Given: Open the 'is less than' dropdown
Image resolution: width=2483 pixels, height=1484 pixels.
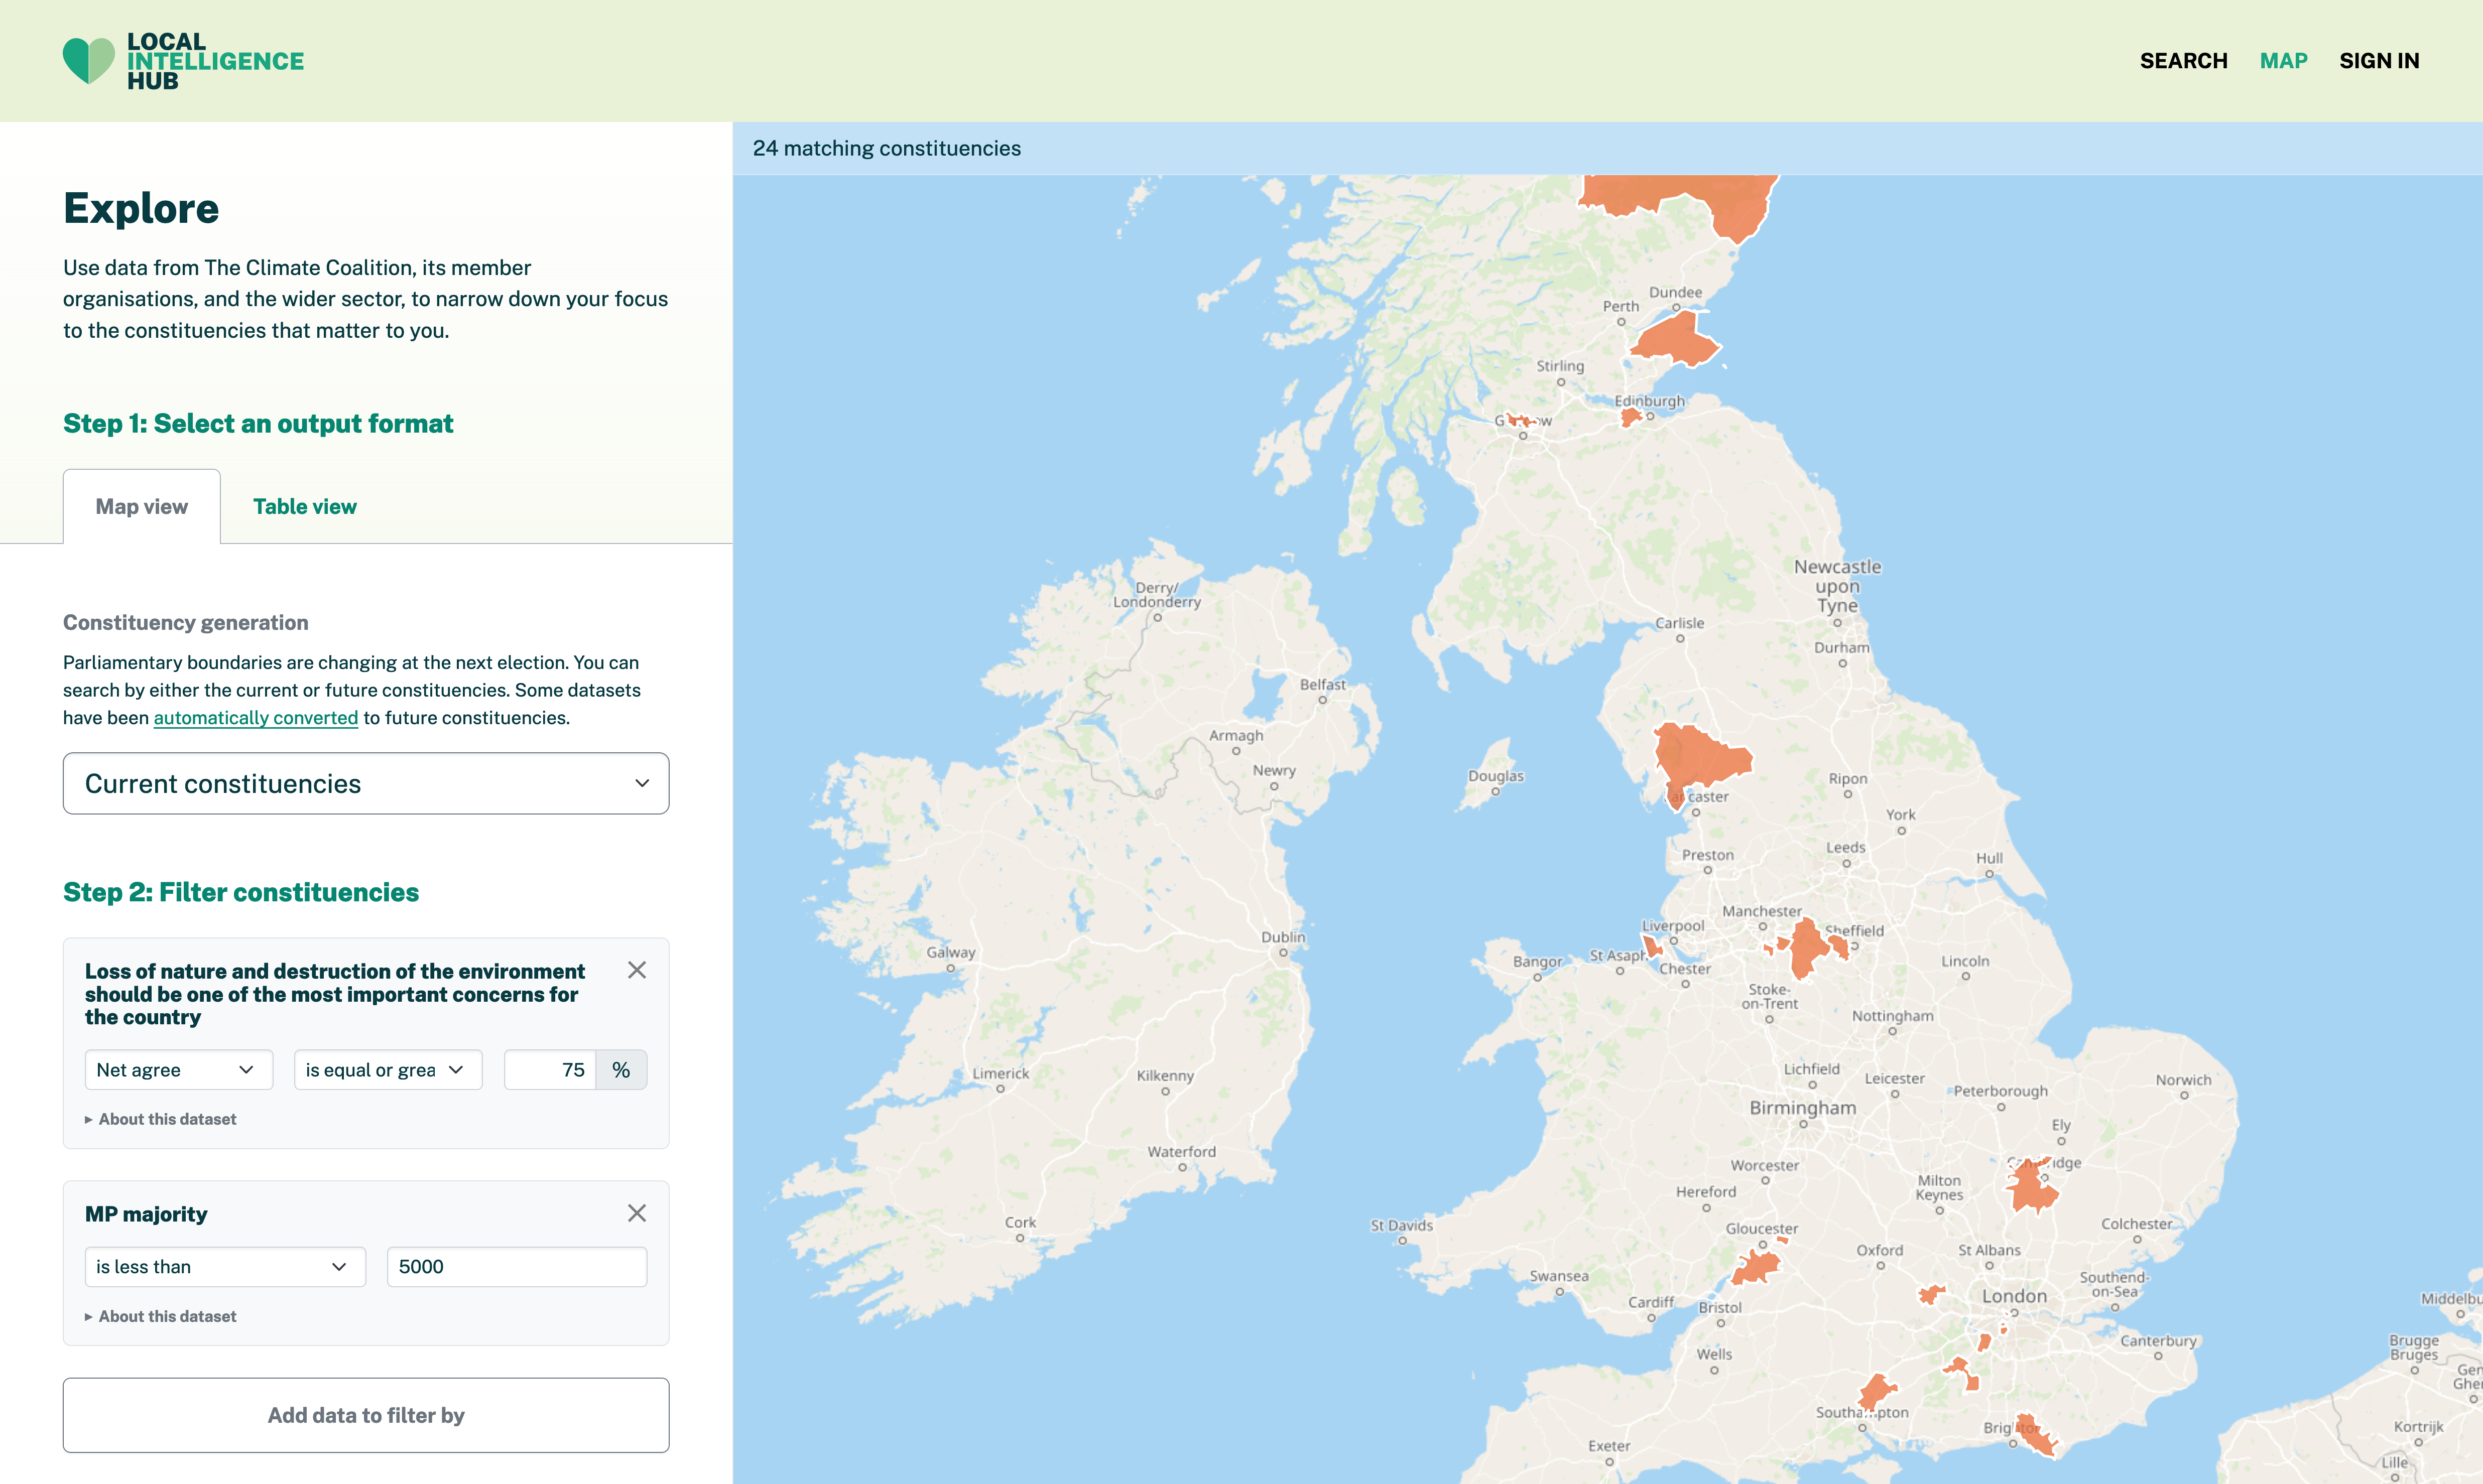Looking at the screenshot, I should click(224, 1266).
